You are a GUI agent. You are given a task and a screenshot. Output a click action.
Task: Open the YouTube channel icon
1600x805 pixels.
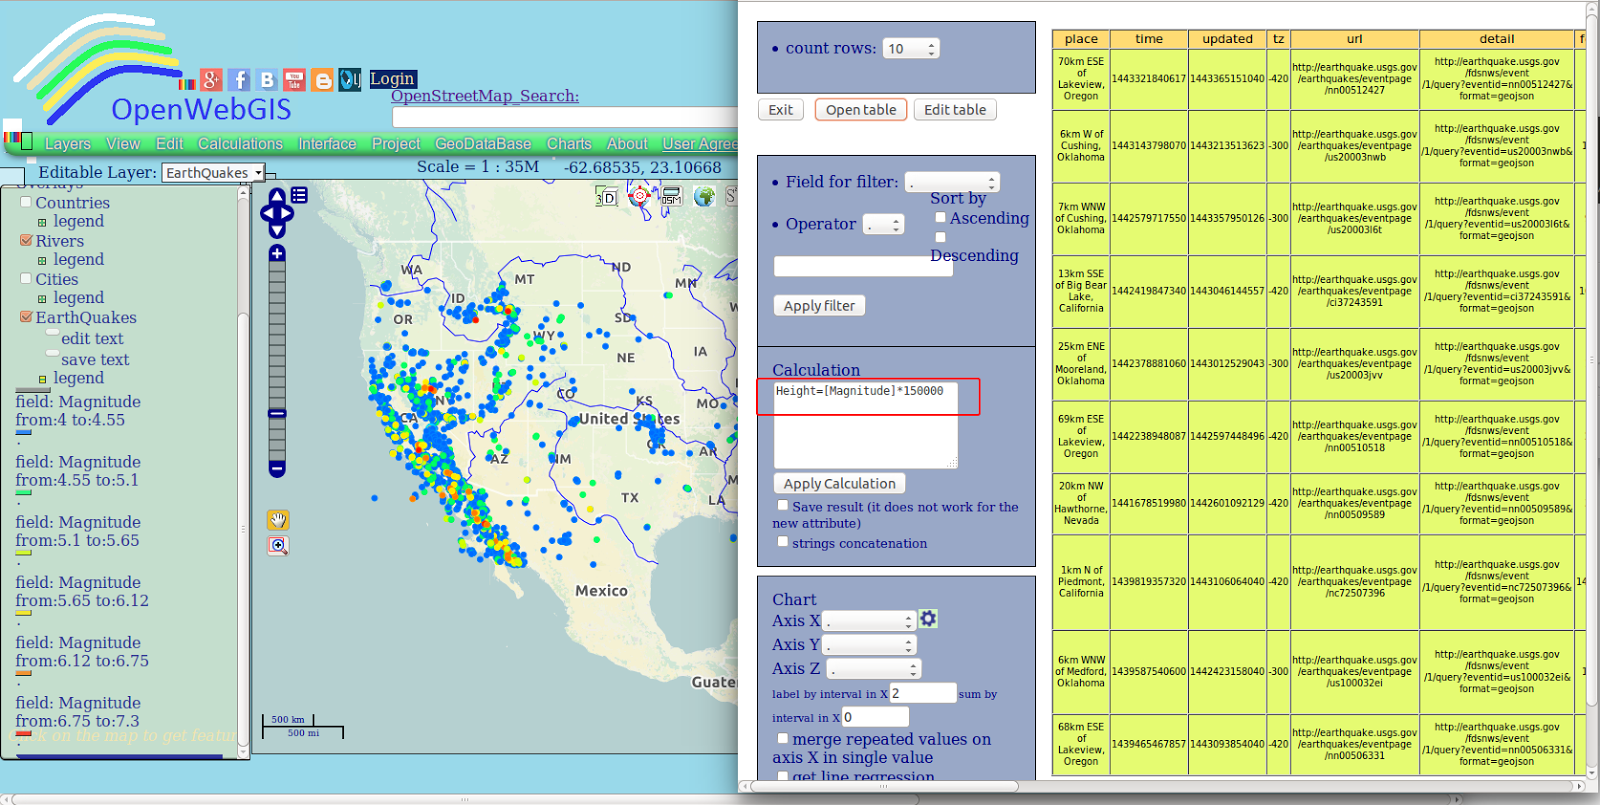(x=294, y=80)
